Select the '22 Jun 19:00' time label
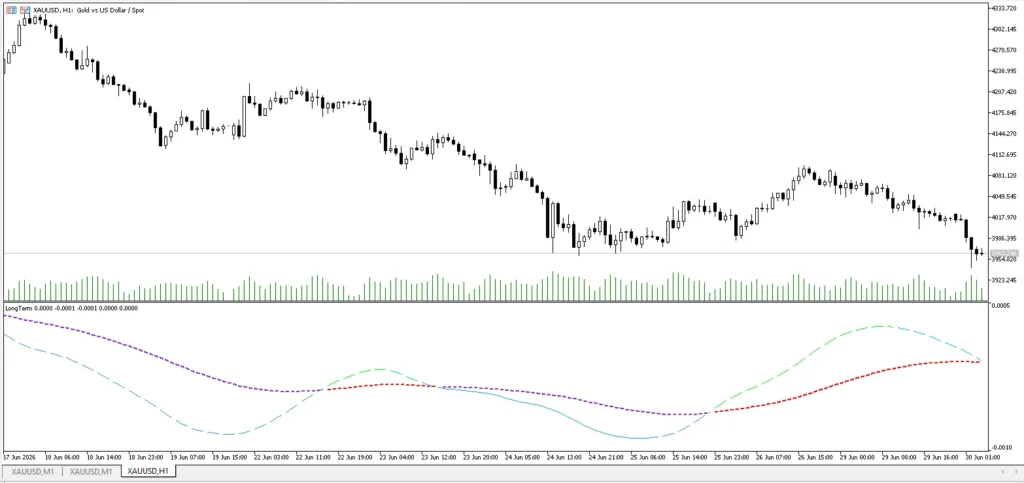The height and width of the screenshot is (483, 1024). (x=353, y=457)
